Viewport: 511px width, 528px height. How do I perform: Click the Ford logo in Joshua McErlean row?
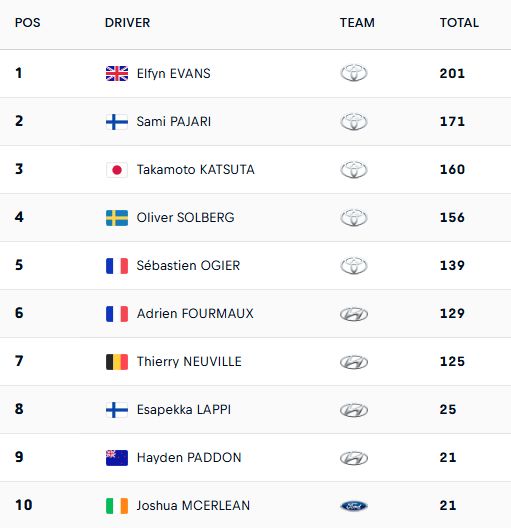pos(354,506)
